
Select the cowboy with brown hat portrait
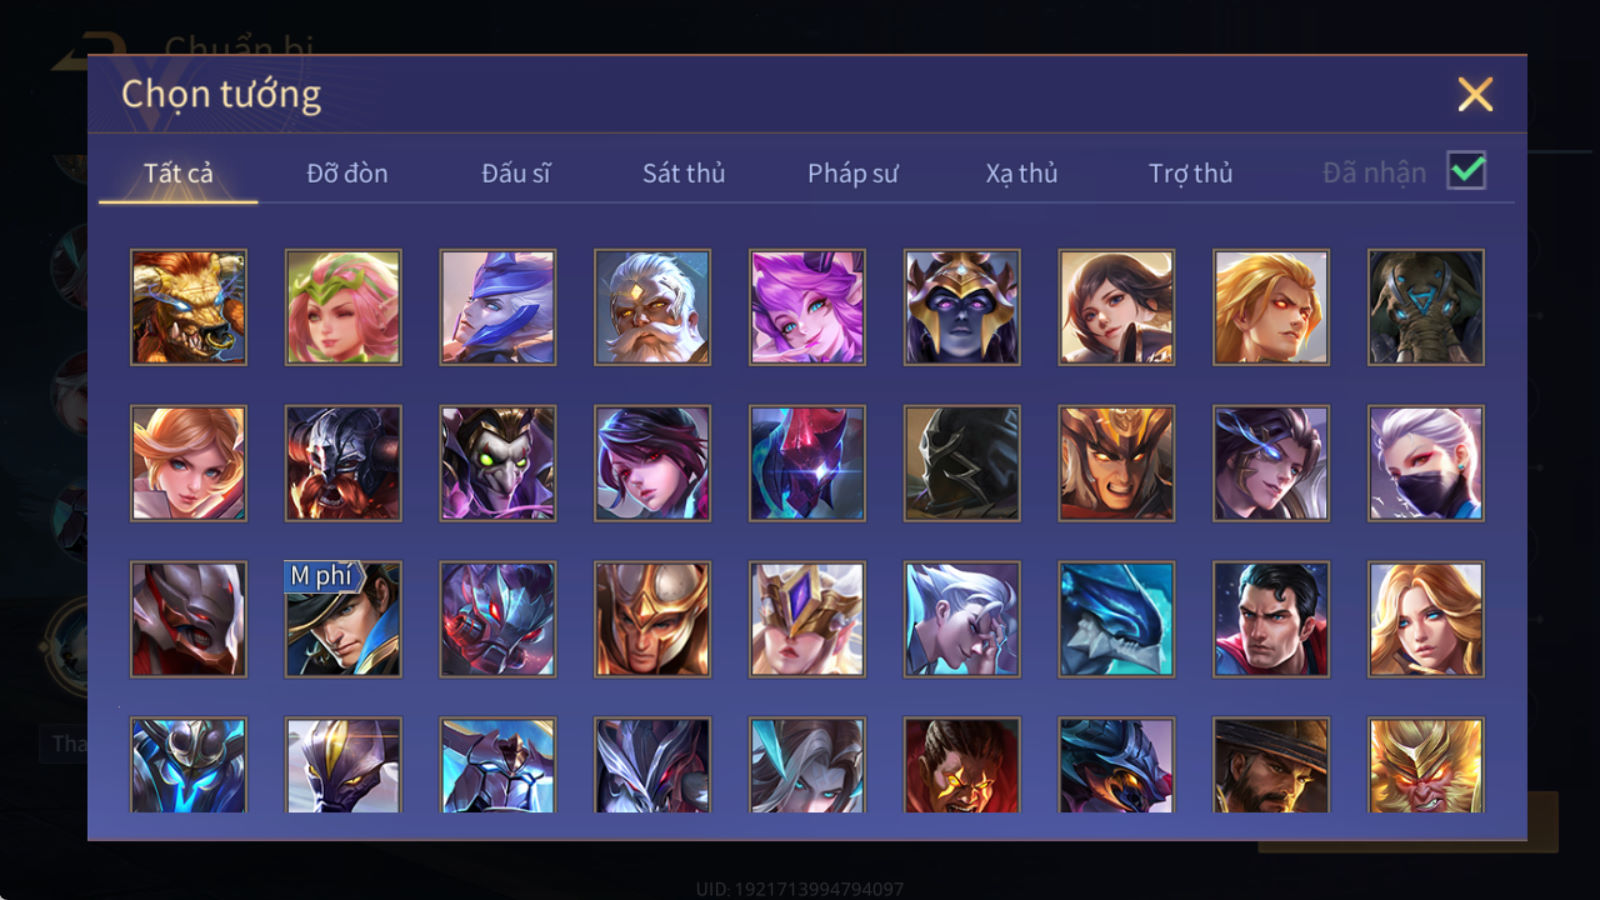1271,765
